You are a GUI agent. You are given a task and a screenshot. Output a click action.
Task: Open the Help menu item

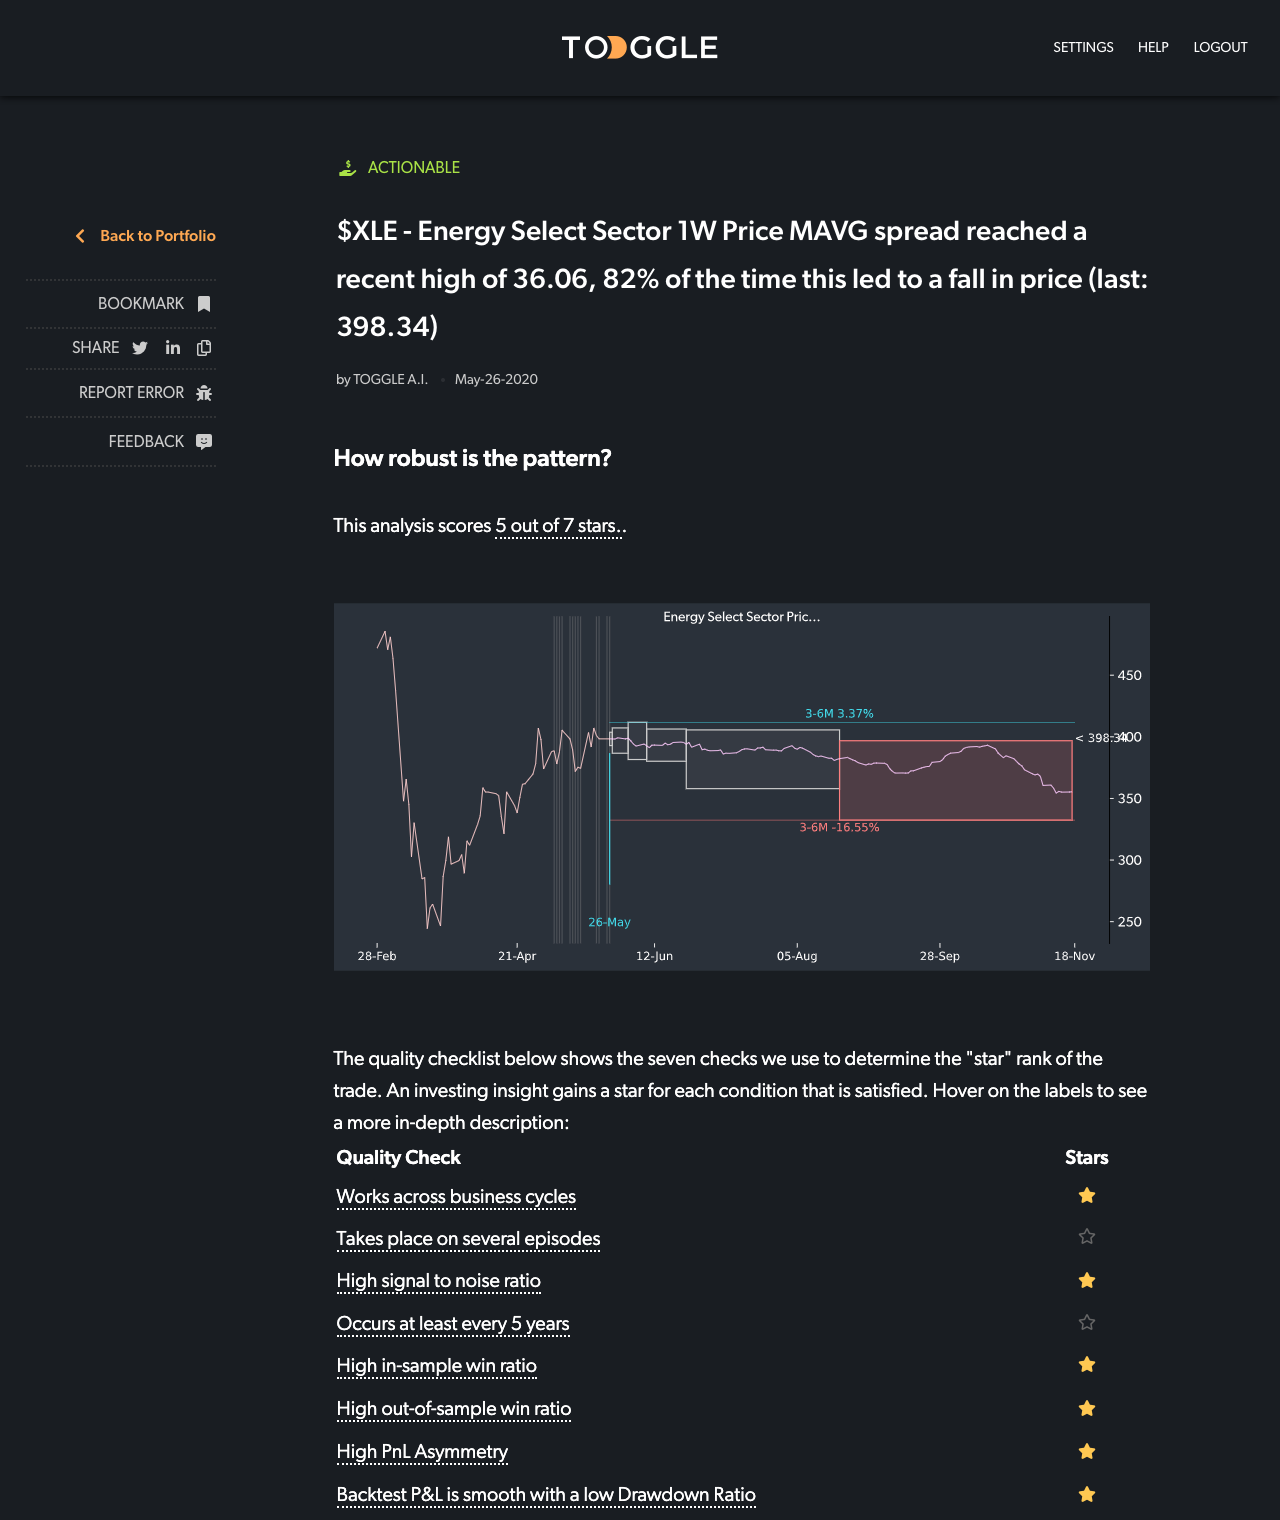(x=1153, y=47)
